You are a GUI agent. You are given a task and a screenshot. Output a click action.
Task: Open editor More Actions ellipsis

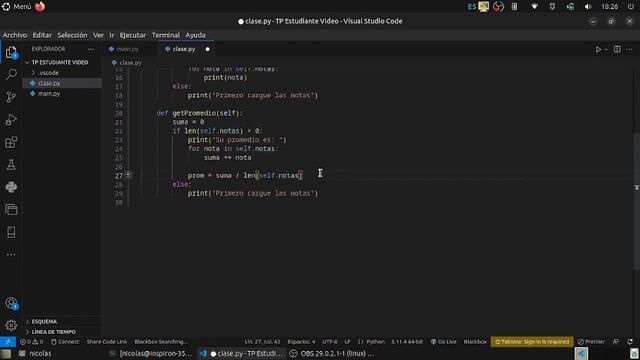click(629, 49)
